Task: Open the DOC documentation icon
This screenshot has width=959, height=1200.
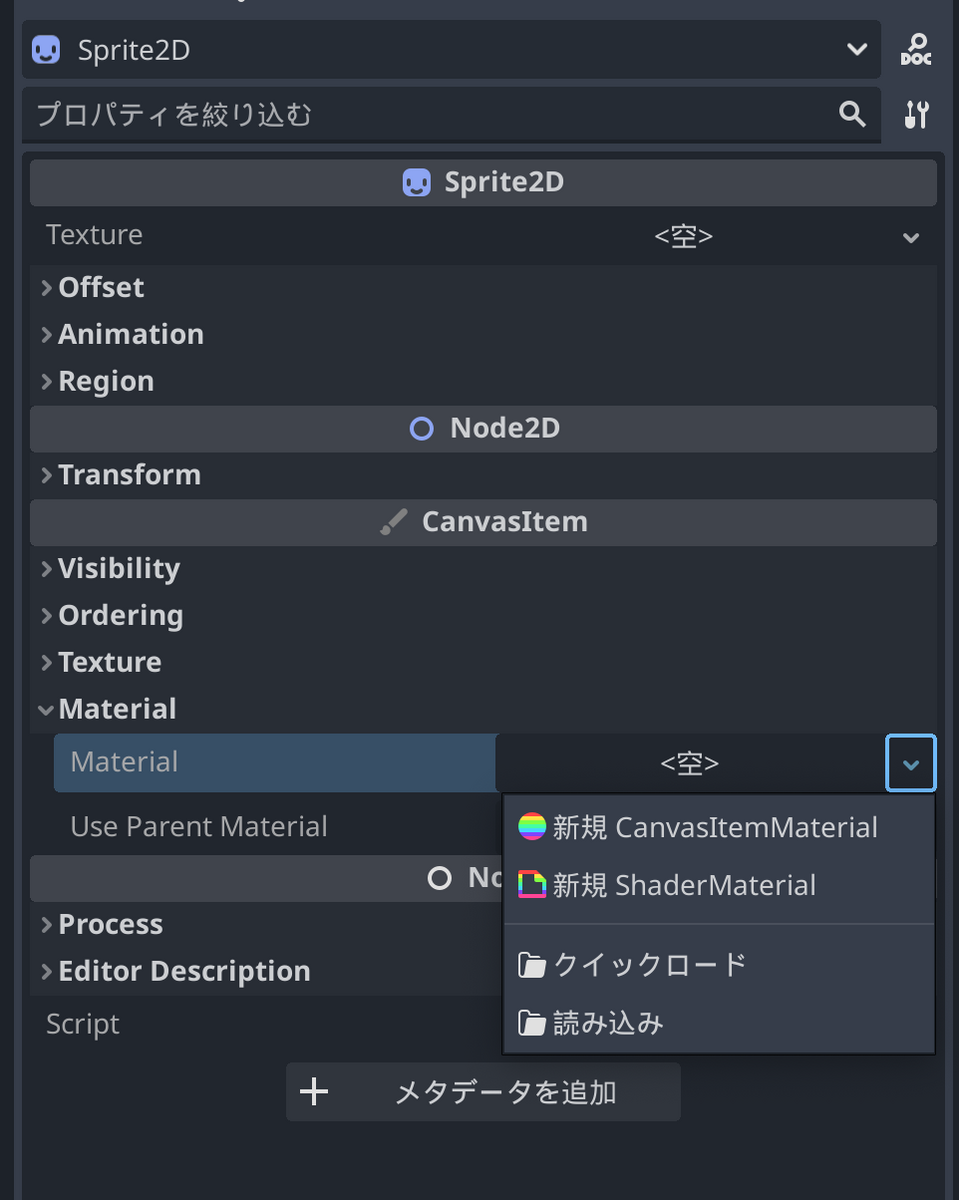Action: [915, 49]
